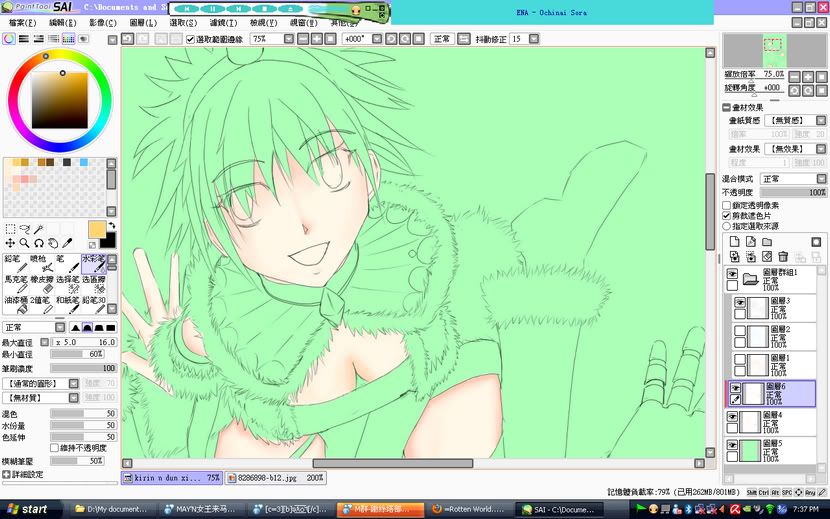Click the 正常 view mode button in toolbar
Image resolution: width=830 pixels, height=519 pixels.
pos(441,39)
